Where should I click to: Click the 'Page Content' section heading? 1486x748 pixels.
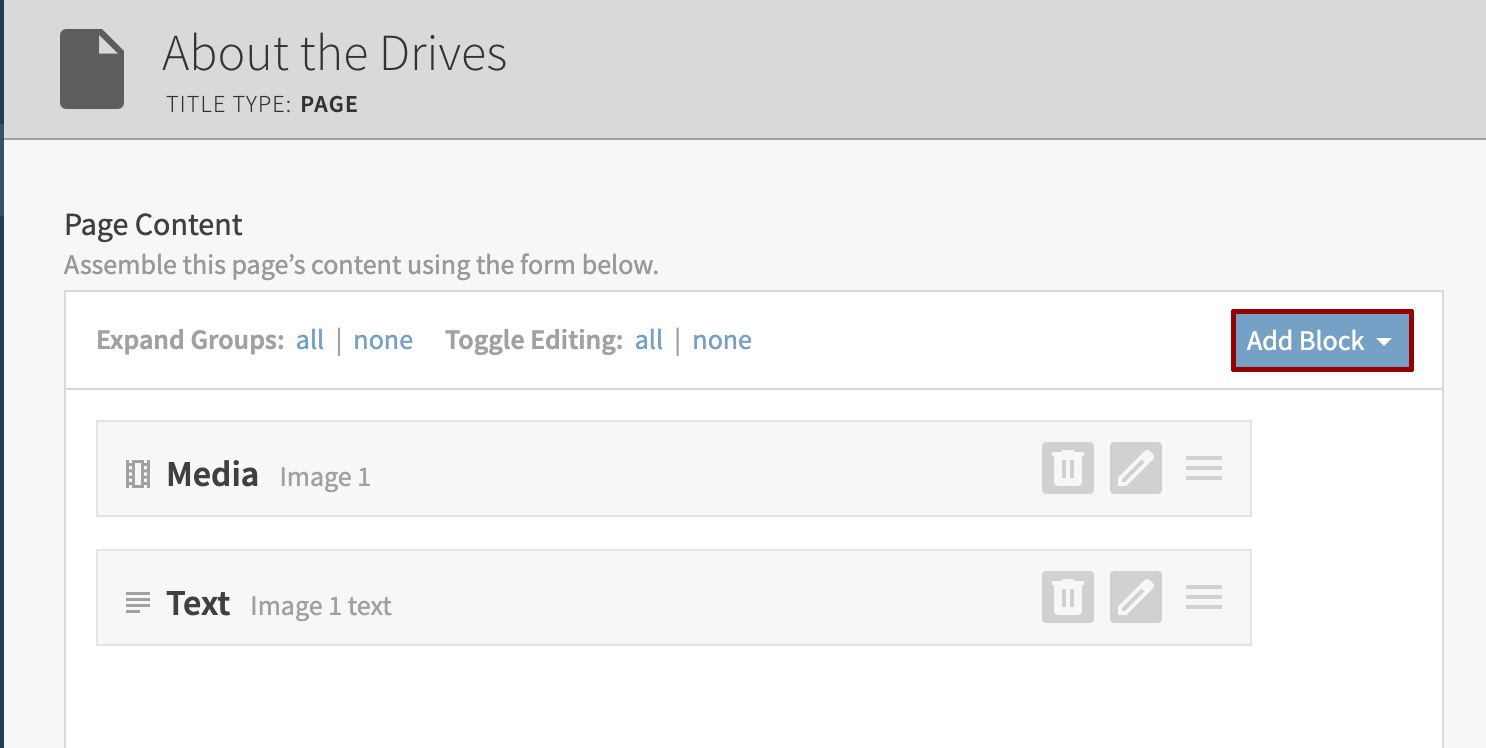[153, 225]
